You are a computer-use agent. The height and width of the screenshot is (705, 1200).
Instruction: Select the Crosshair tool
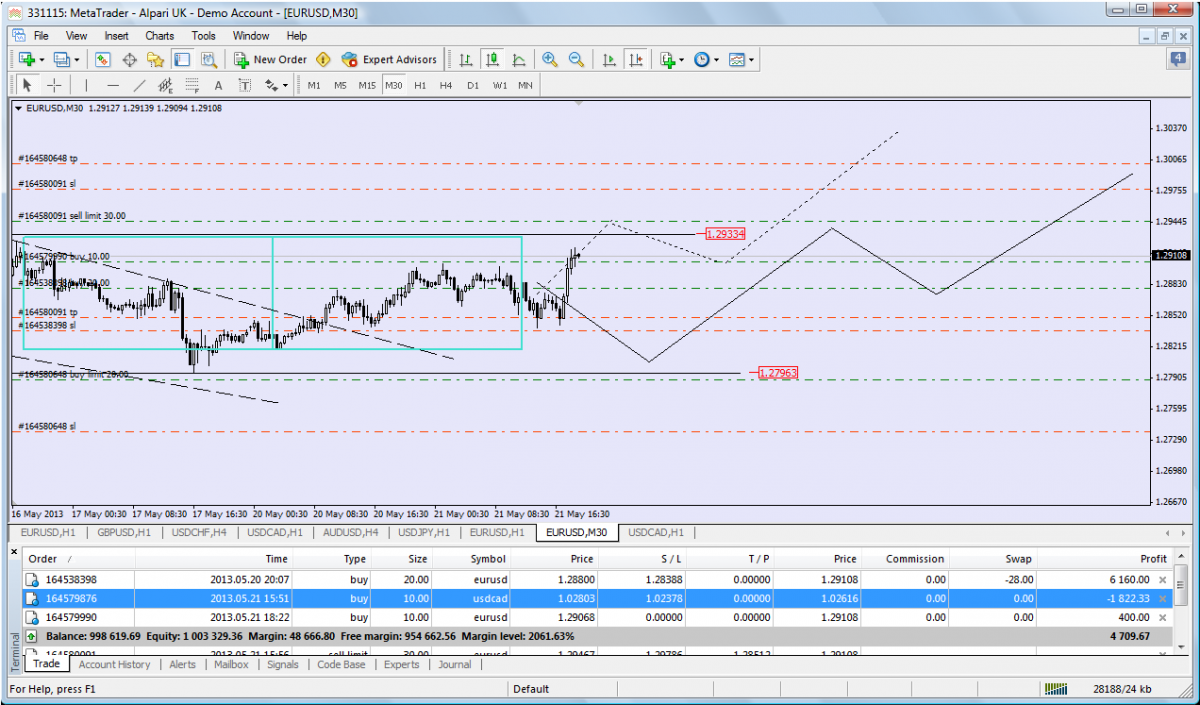coord(54,85)
